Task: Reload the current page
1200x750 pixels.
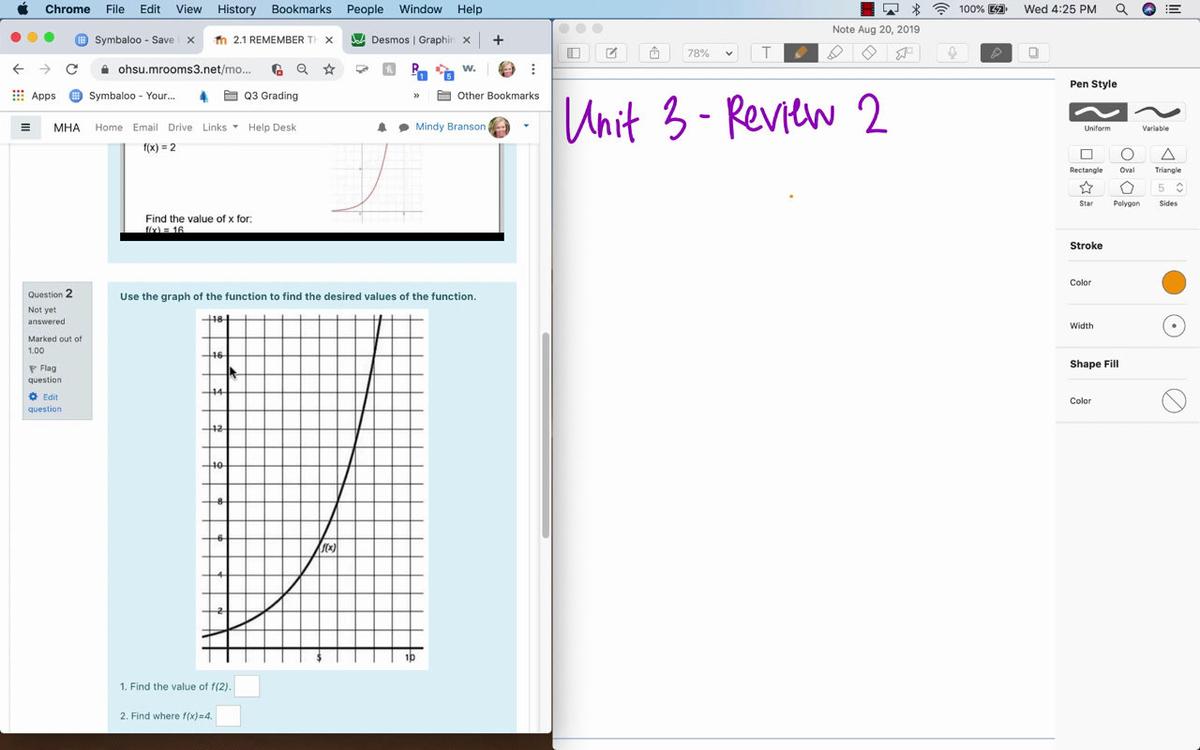Action: point(71,70)
